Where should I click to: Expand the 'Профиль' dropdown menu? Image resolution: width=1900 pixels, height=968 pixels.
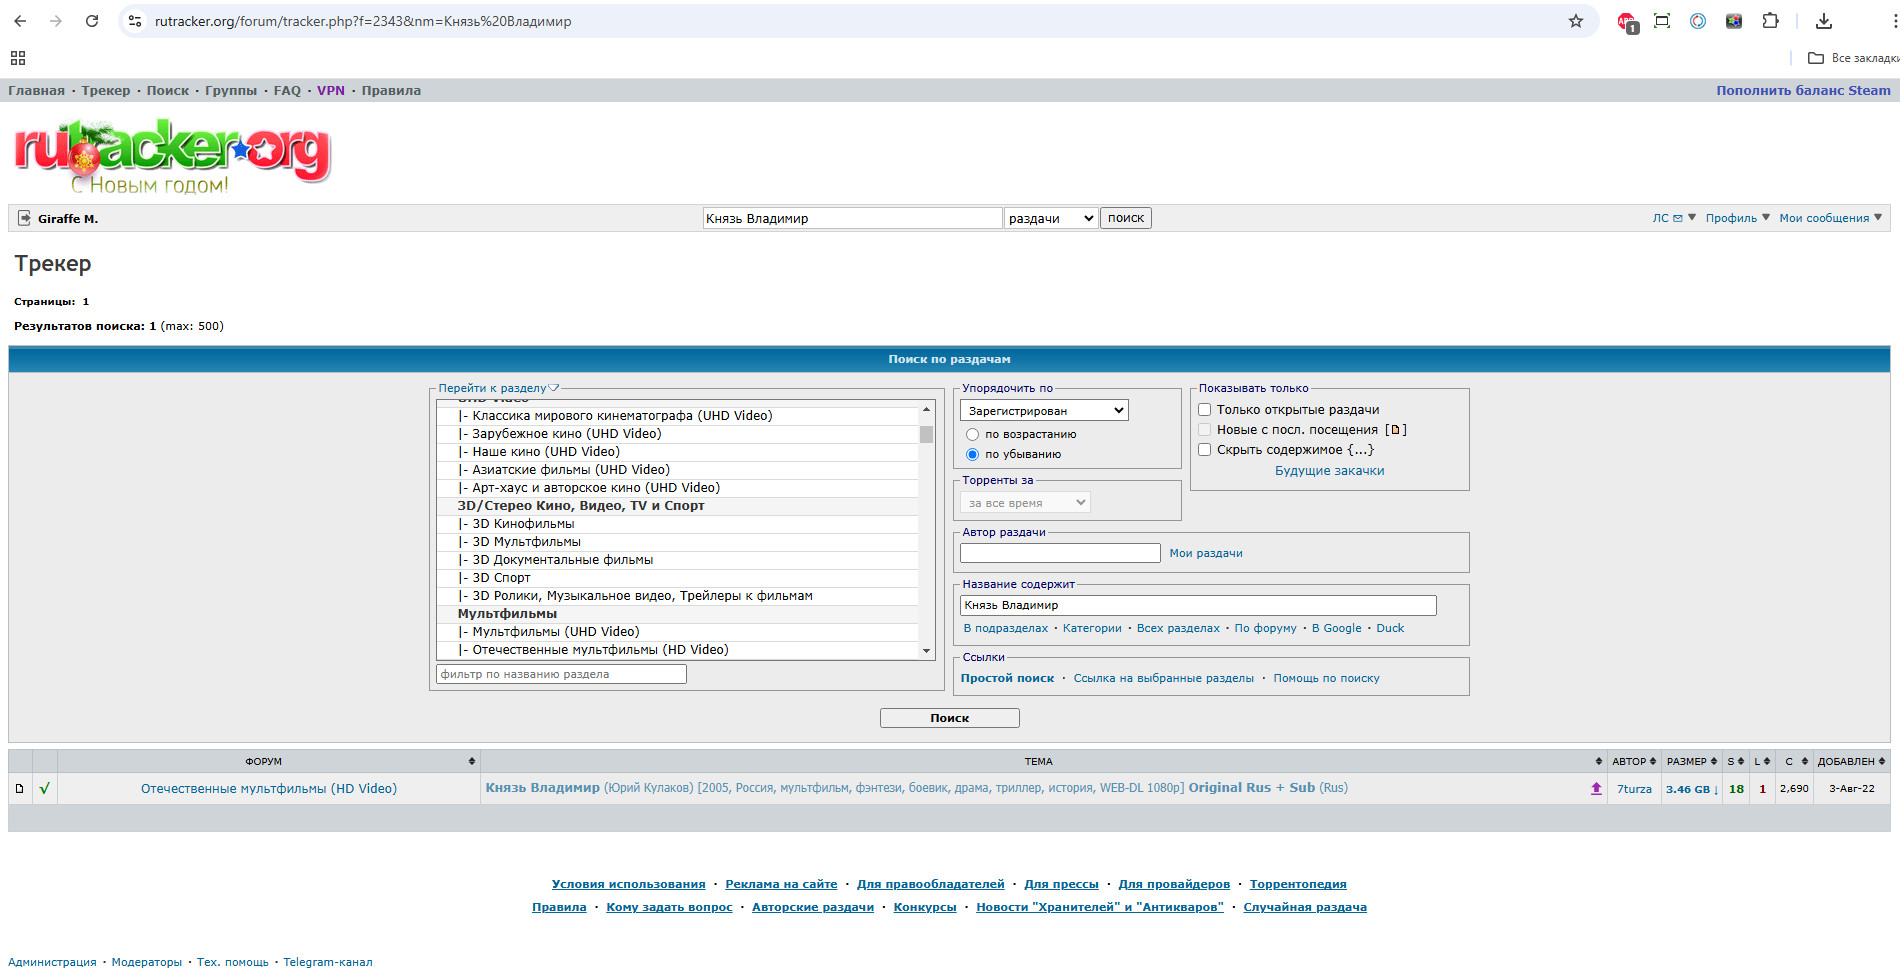click(x=1737, y=218)
